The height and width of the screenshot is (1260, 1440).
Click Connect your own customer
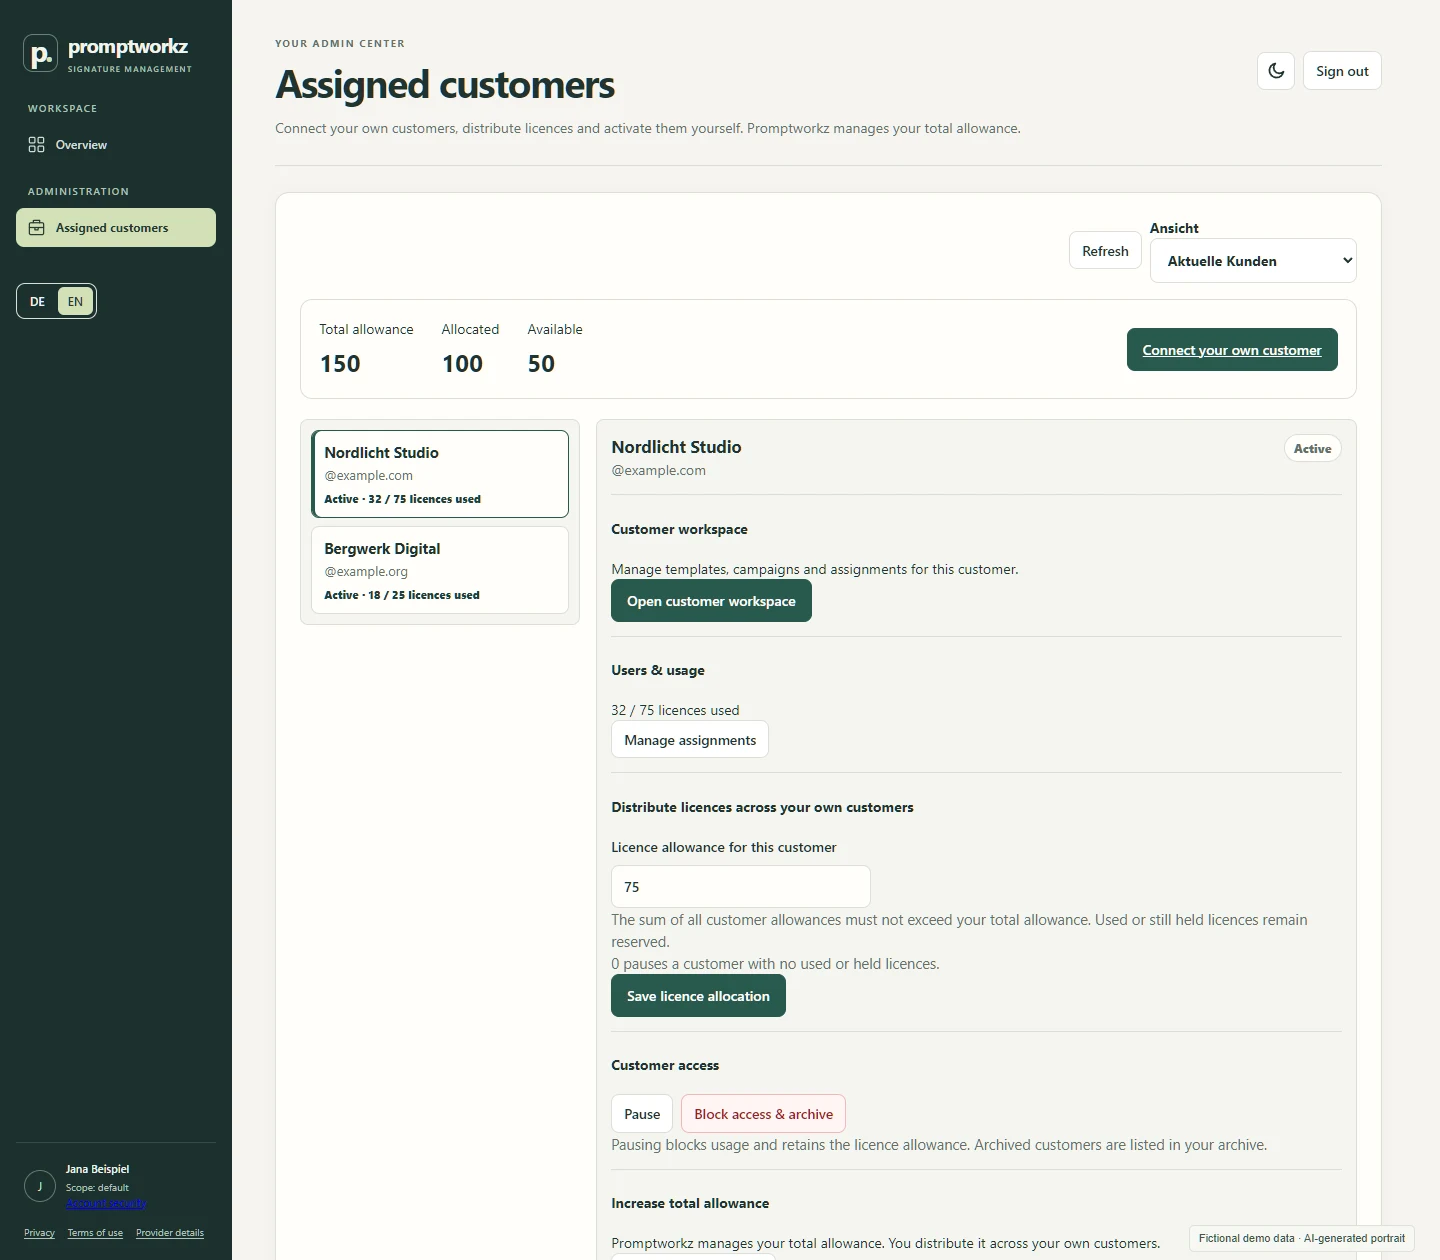tap(1232, 350)
